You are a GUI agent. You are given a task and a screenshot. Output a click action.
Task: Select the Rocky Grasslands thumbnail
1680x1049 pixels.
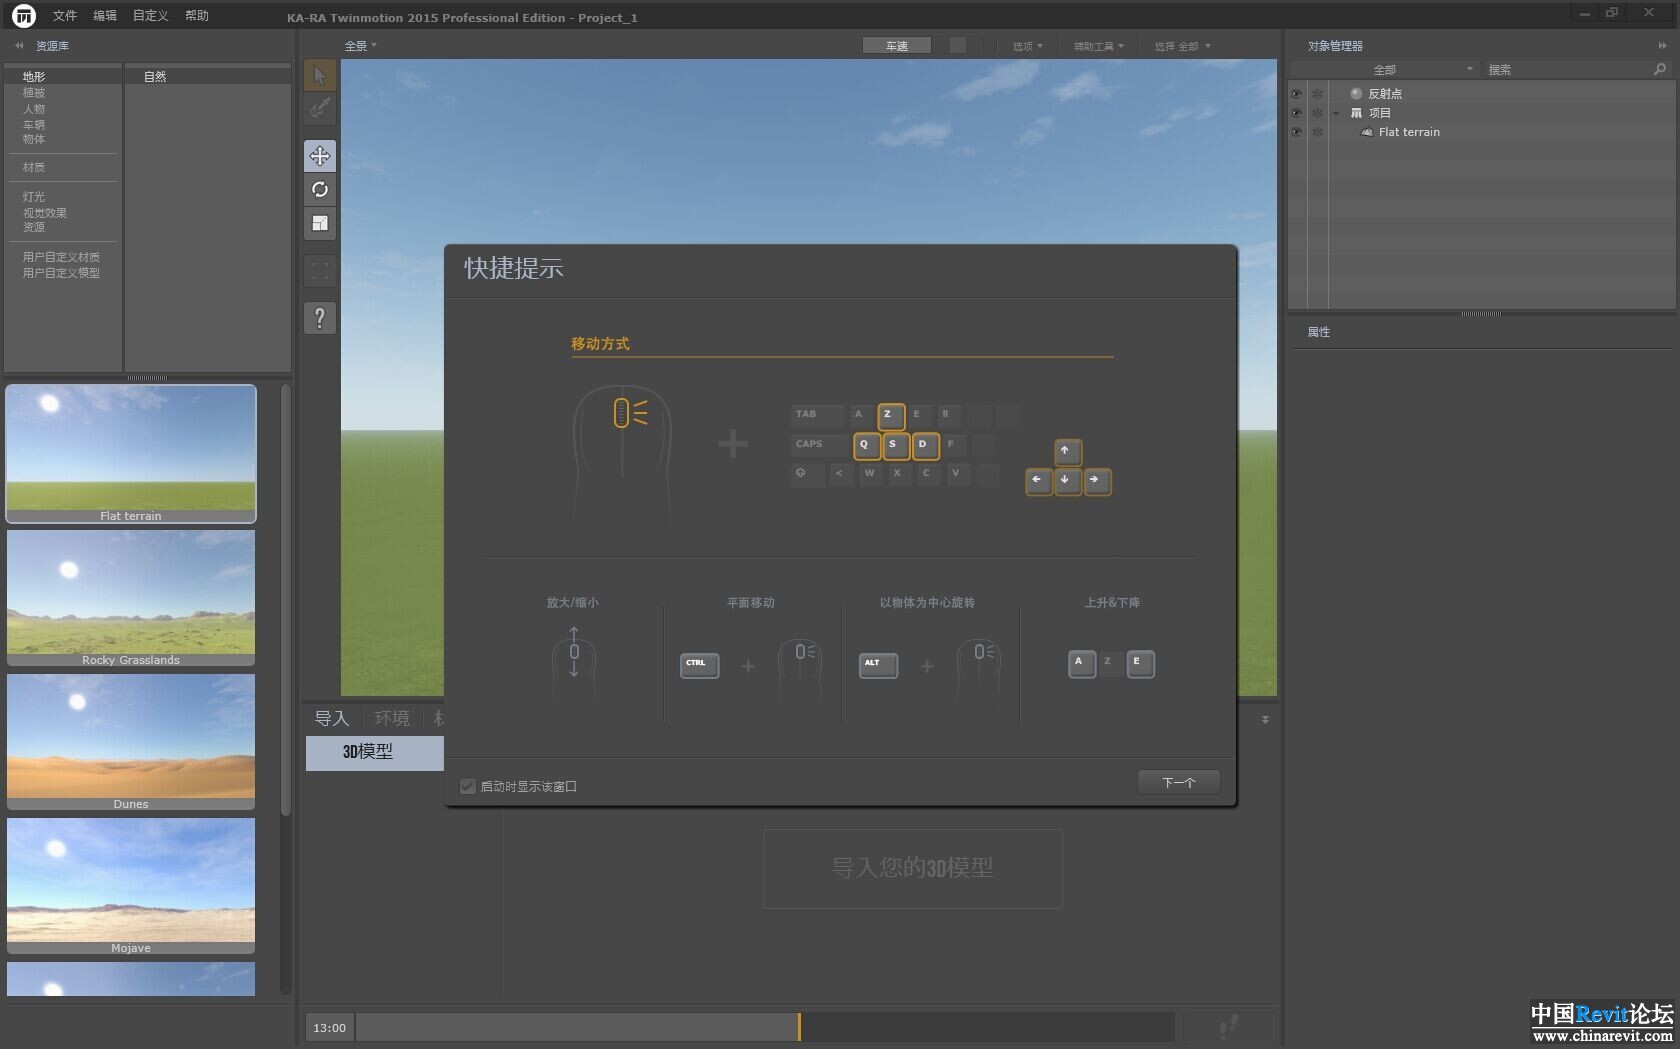tap(131, 598)
